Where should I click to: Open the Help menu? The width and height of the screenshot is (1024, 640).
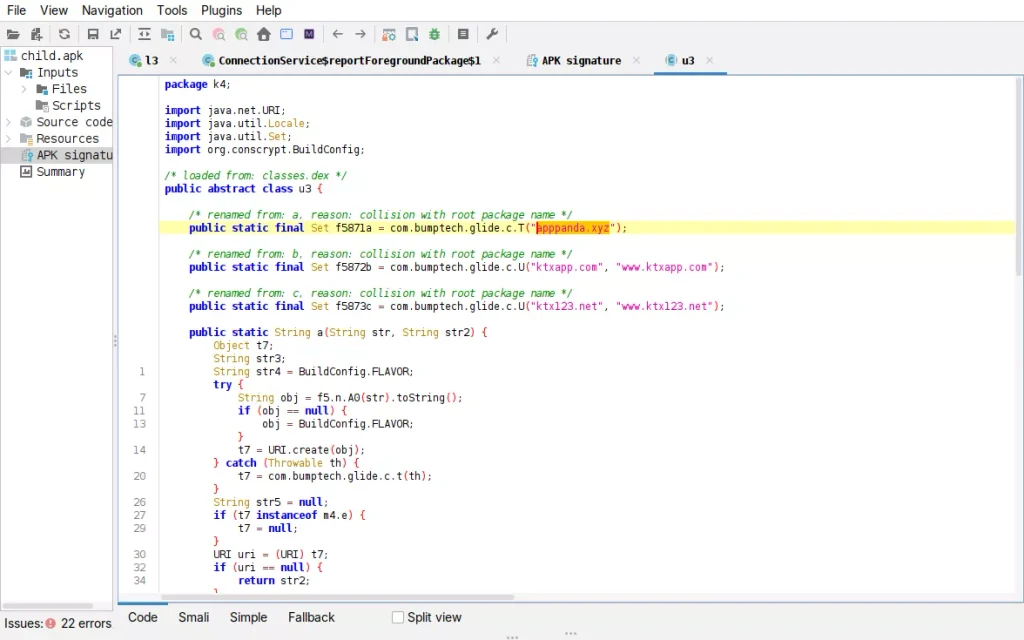[268, 10]
